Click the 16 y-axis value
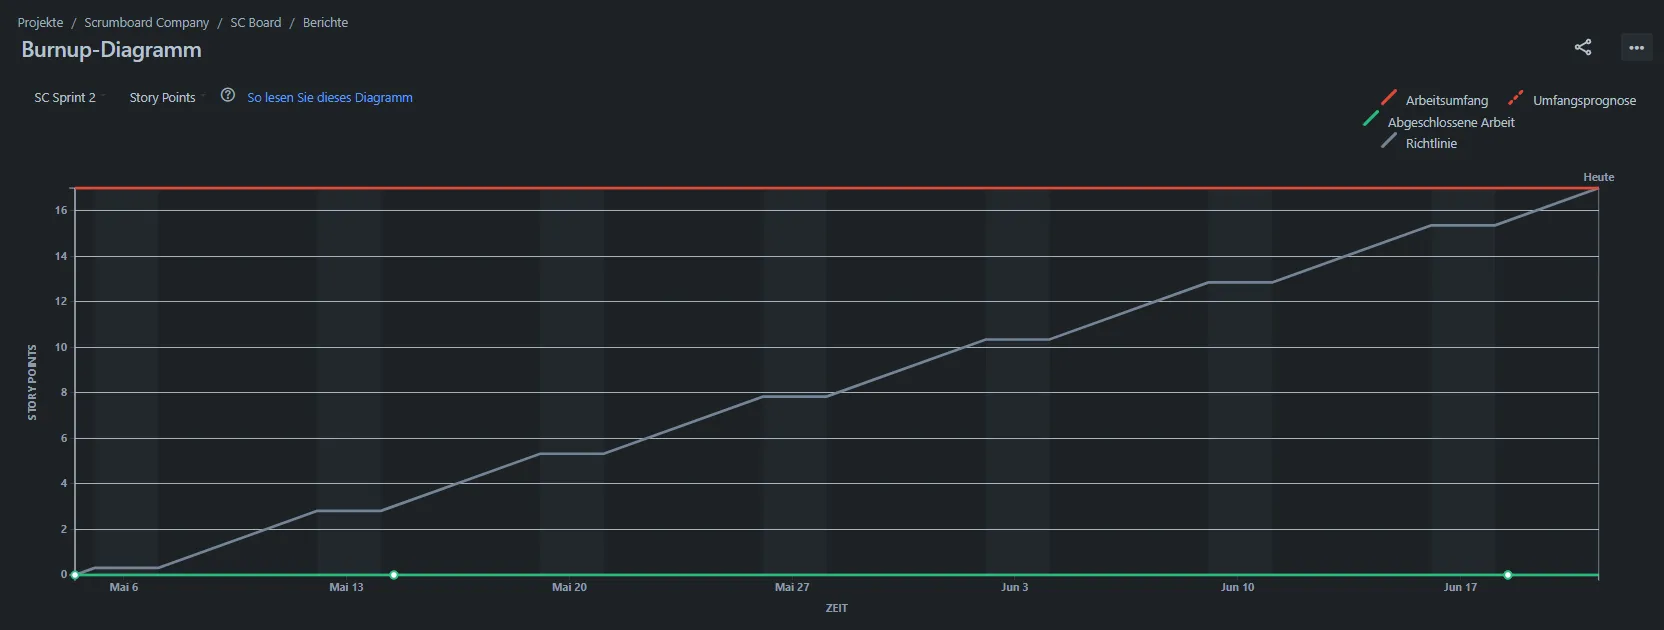The height and width of the screenshot is (630, 1664). 61,210
